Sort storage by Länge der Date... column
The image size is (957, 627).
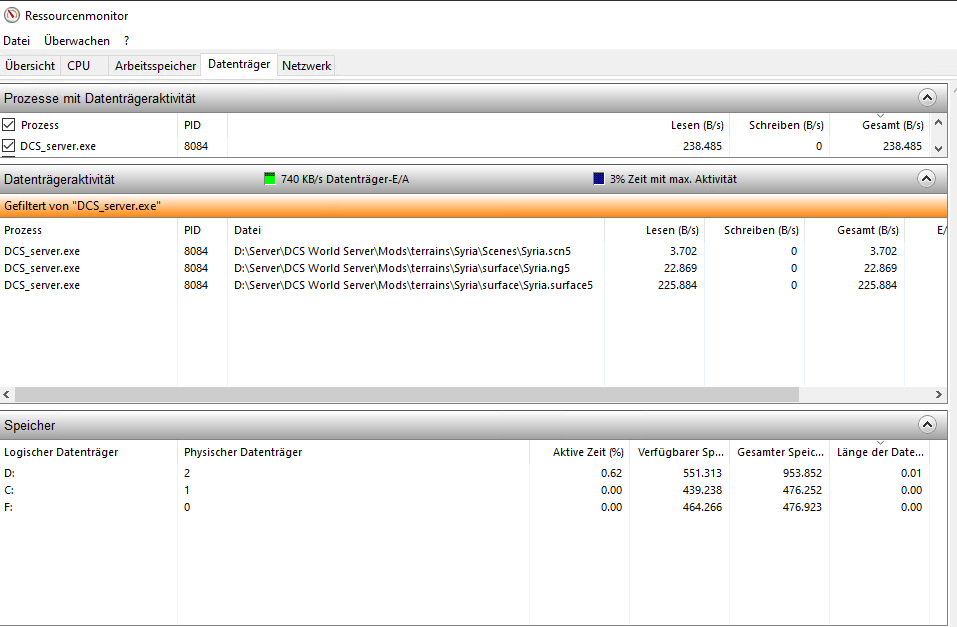[x=880, y=452]
